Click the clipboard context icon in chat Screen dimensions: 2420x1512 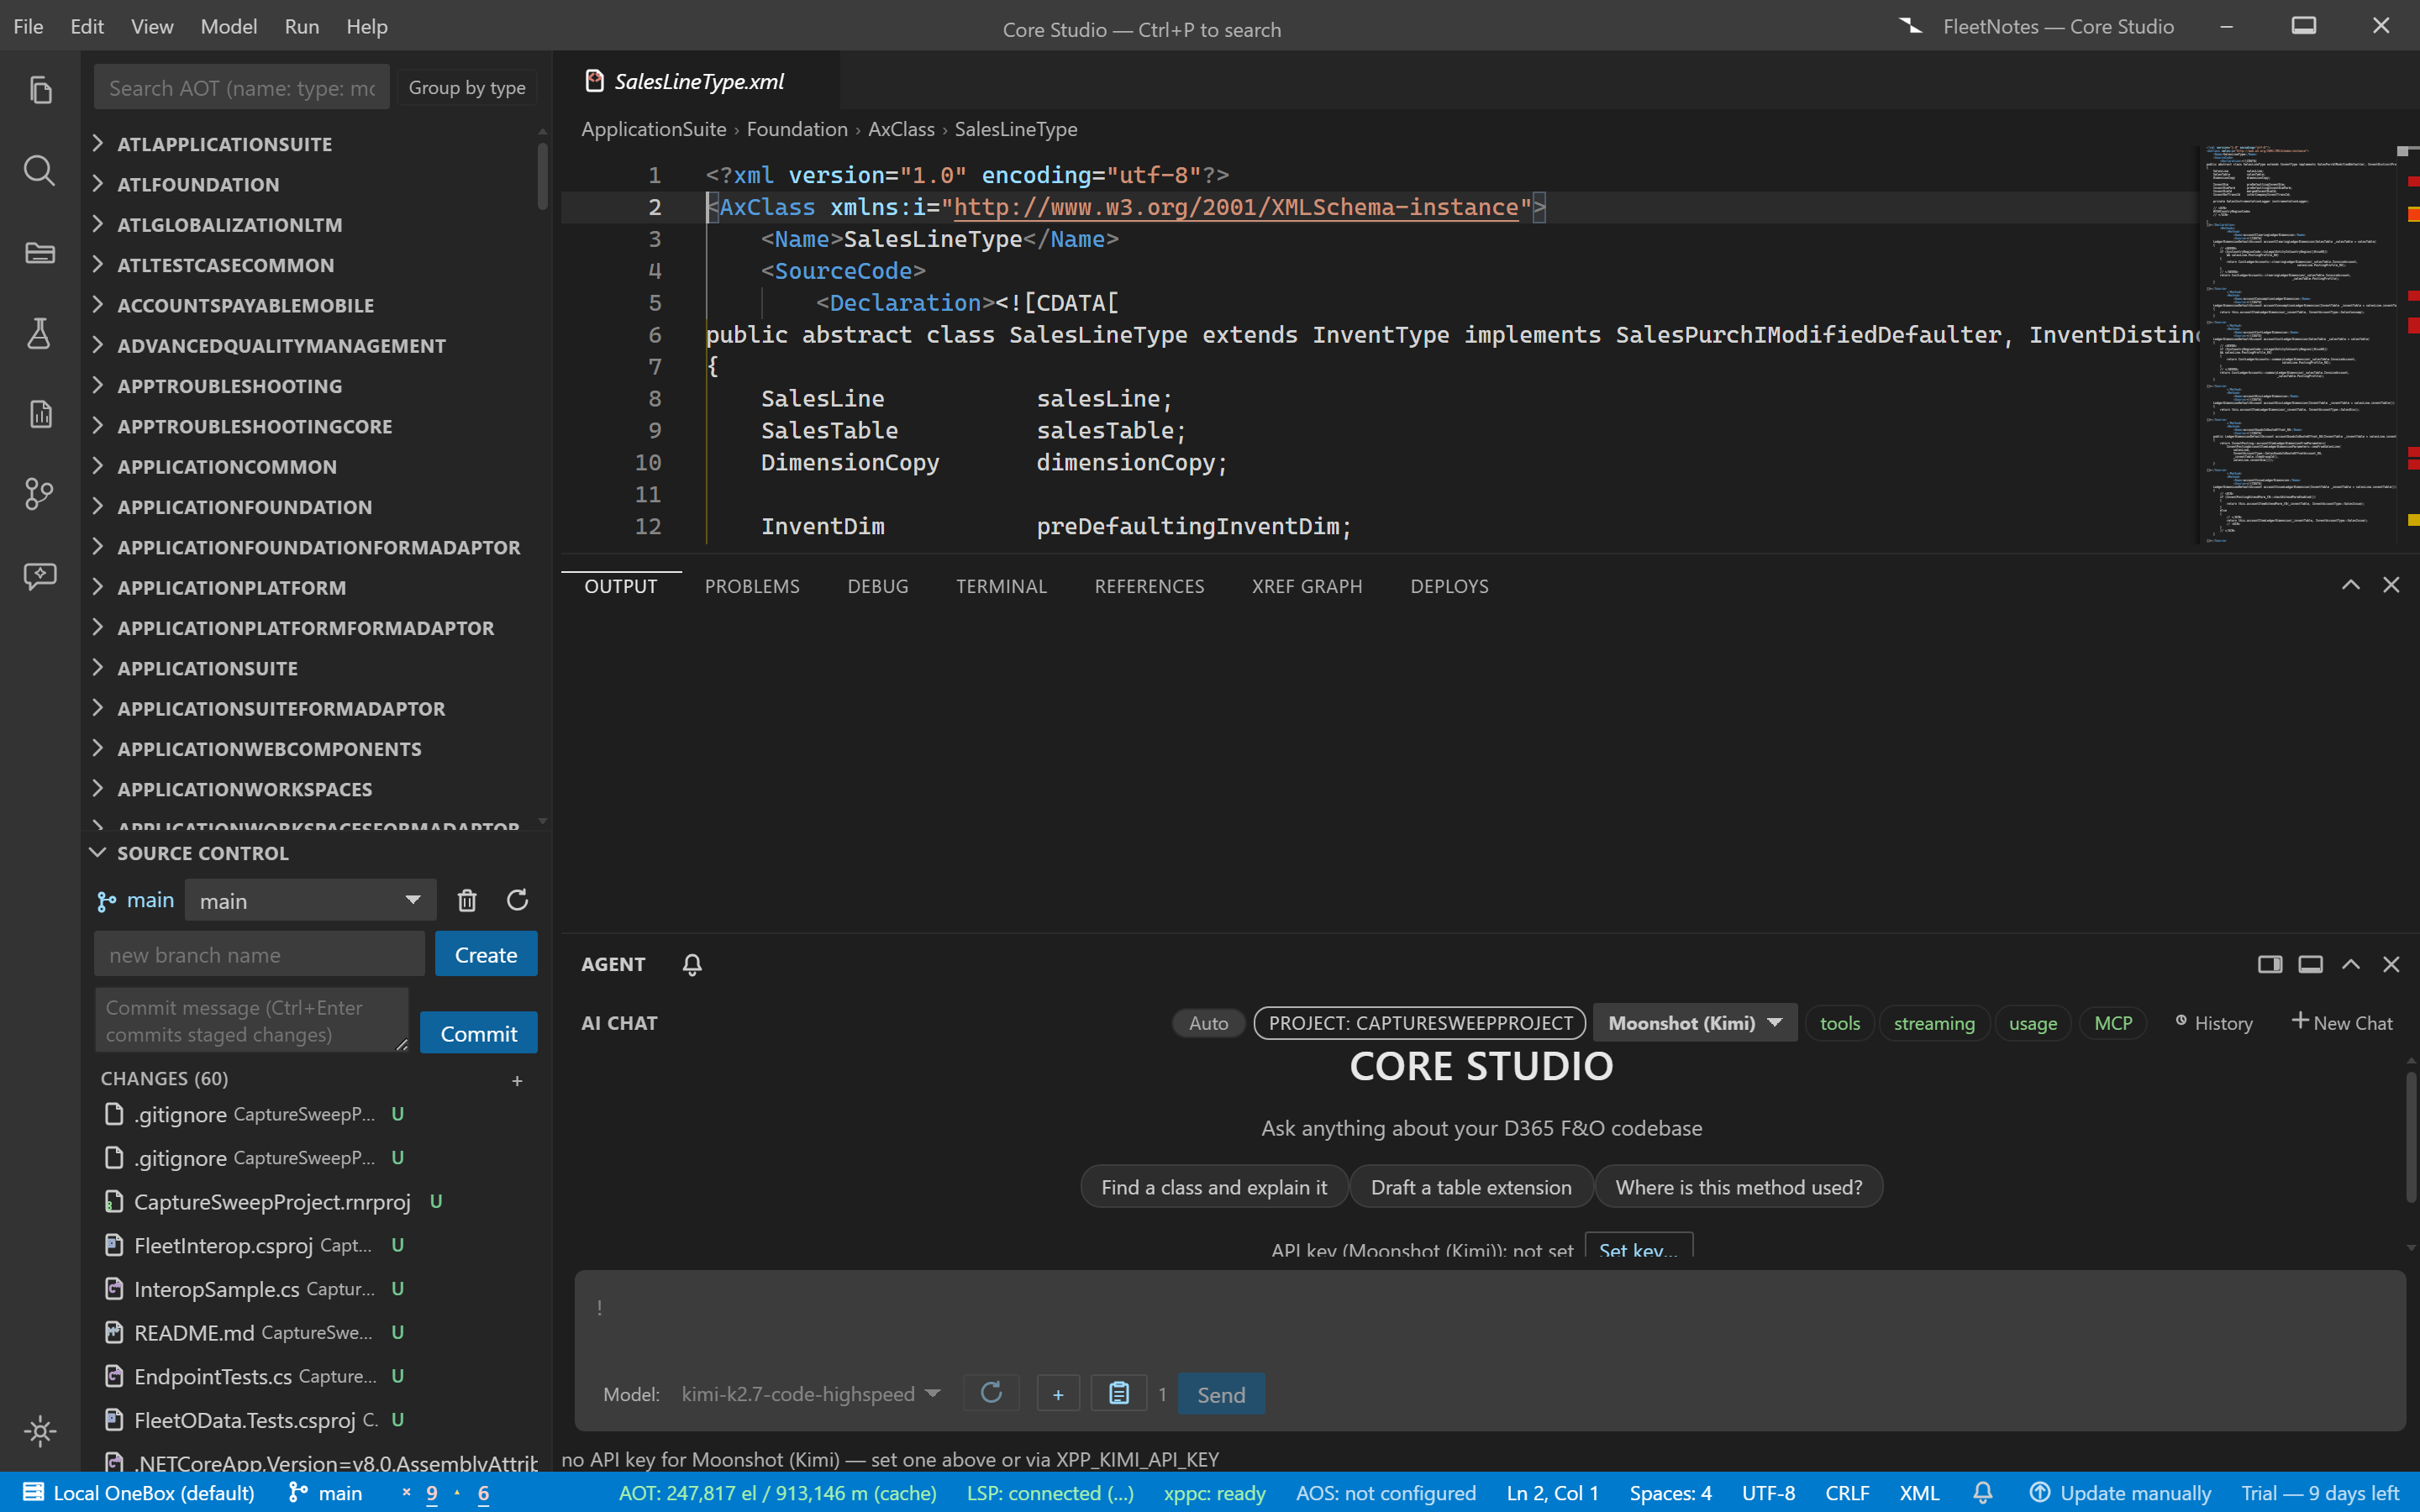(x=1119, y=1393)
